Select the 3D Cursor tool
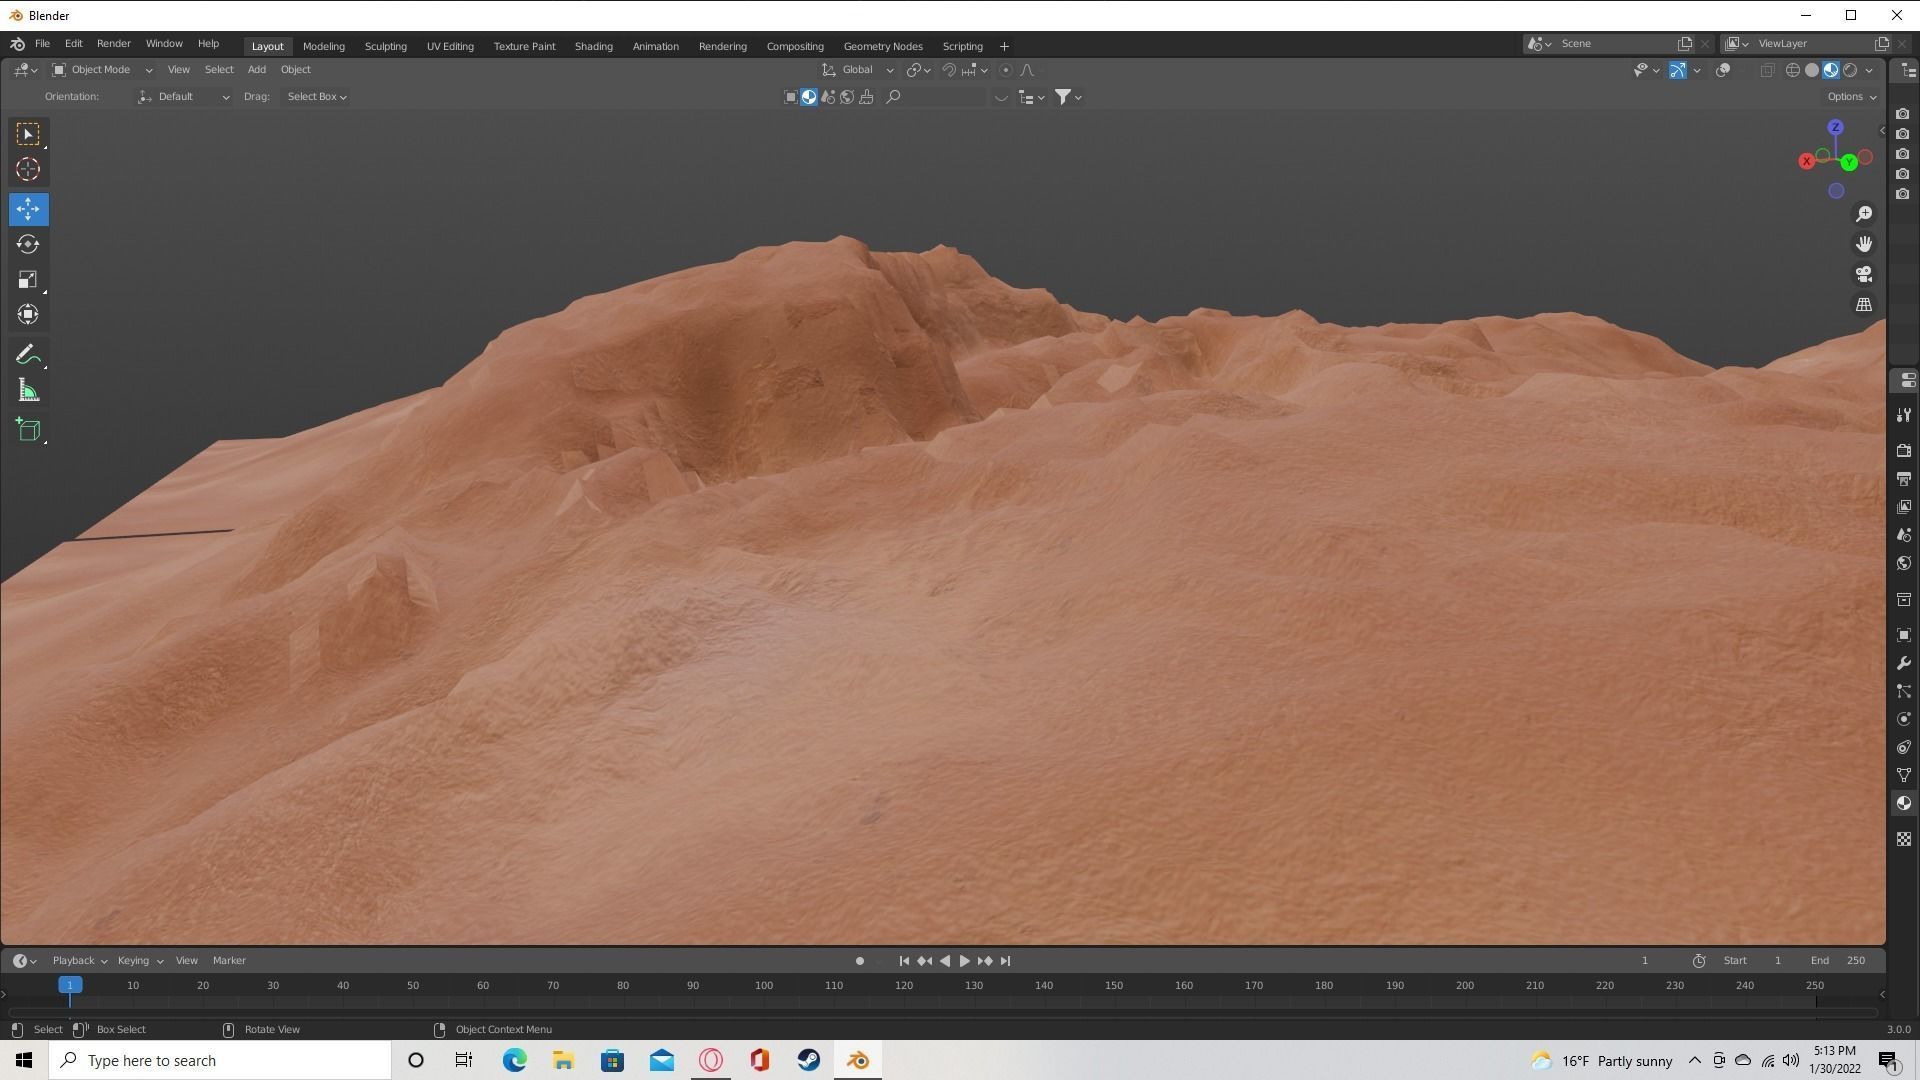Viewport: 1920px width, 1080px height. pyautogui.click(x=28, y=169)
